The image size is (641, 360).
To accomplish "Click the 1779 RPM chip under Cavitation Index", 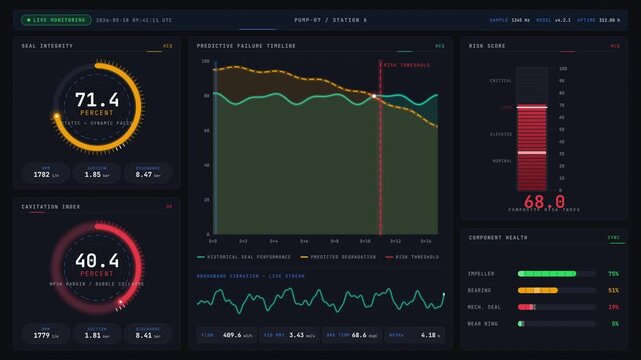I will click(46, 333).
